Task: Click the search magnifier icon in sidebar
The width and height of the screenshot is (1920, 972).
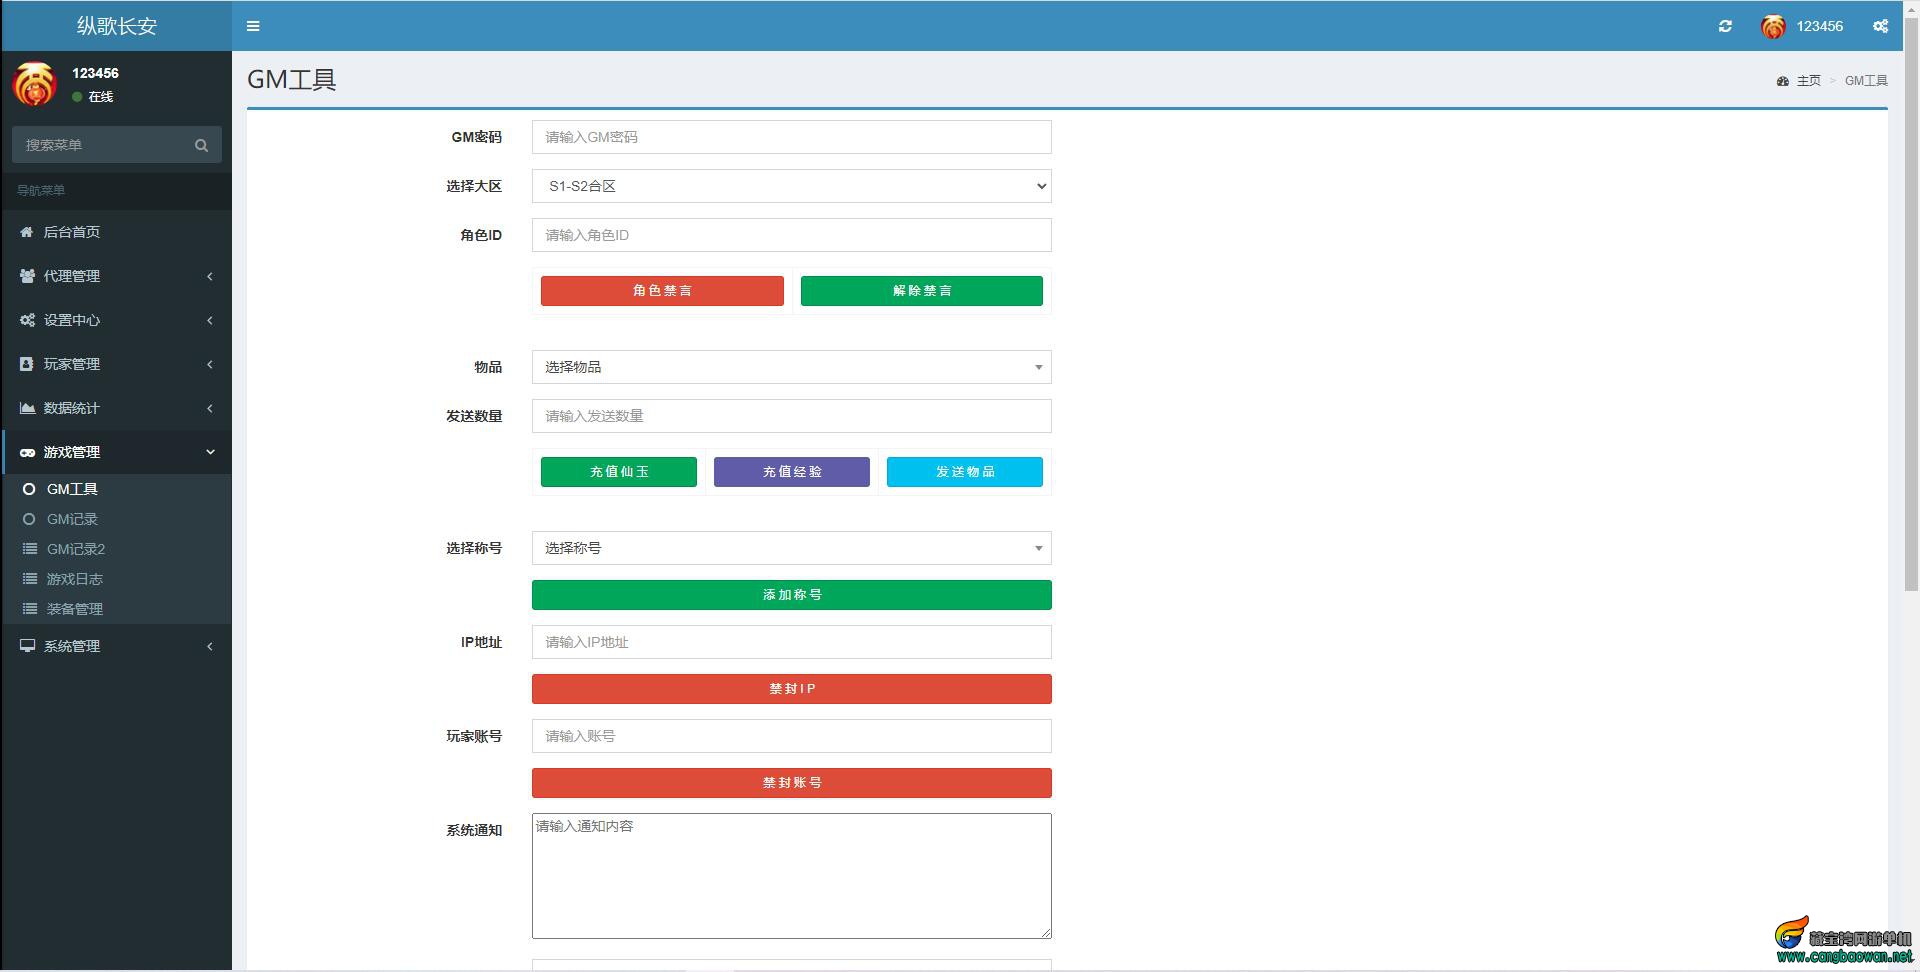Action: (x=201, y=145)
